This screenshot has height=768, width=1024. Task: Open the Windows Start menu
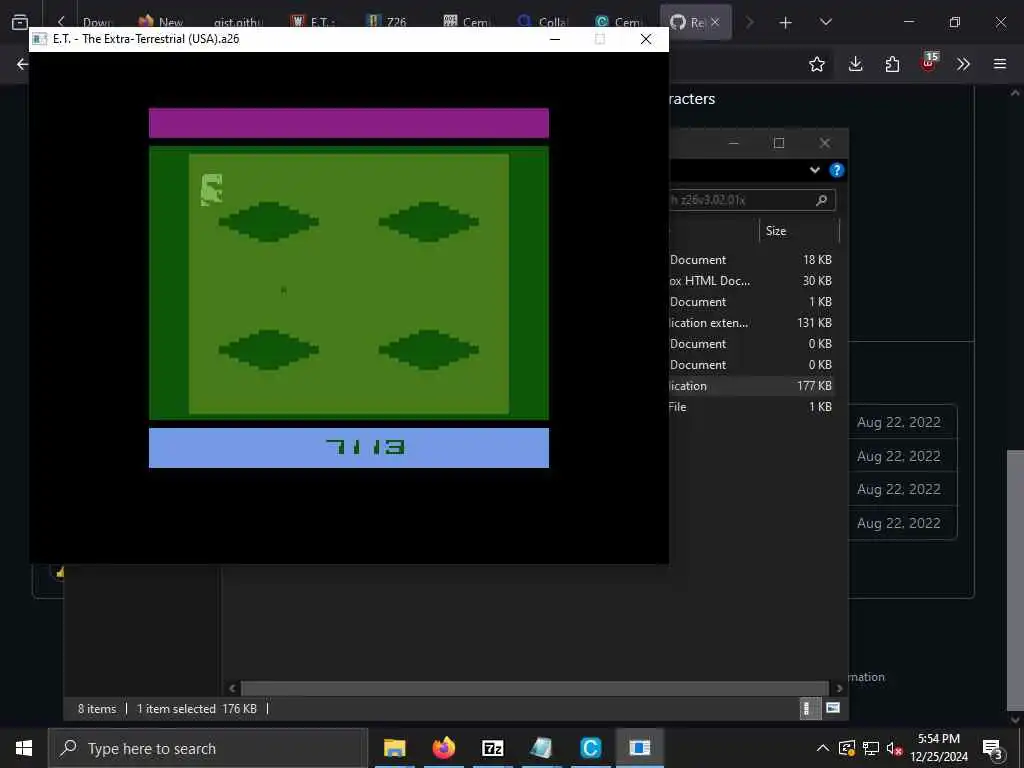click(x=24, y=748)
